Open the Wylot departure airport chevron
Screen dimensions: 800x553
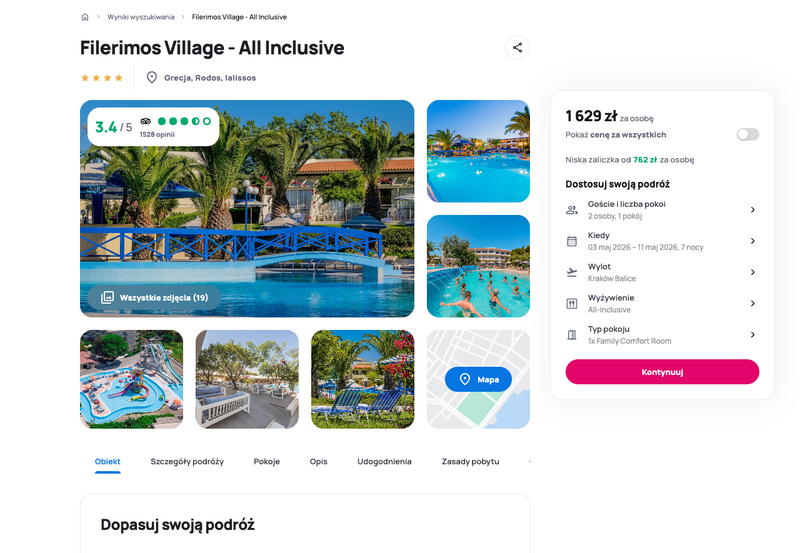click(x=753, y=272)
